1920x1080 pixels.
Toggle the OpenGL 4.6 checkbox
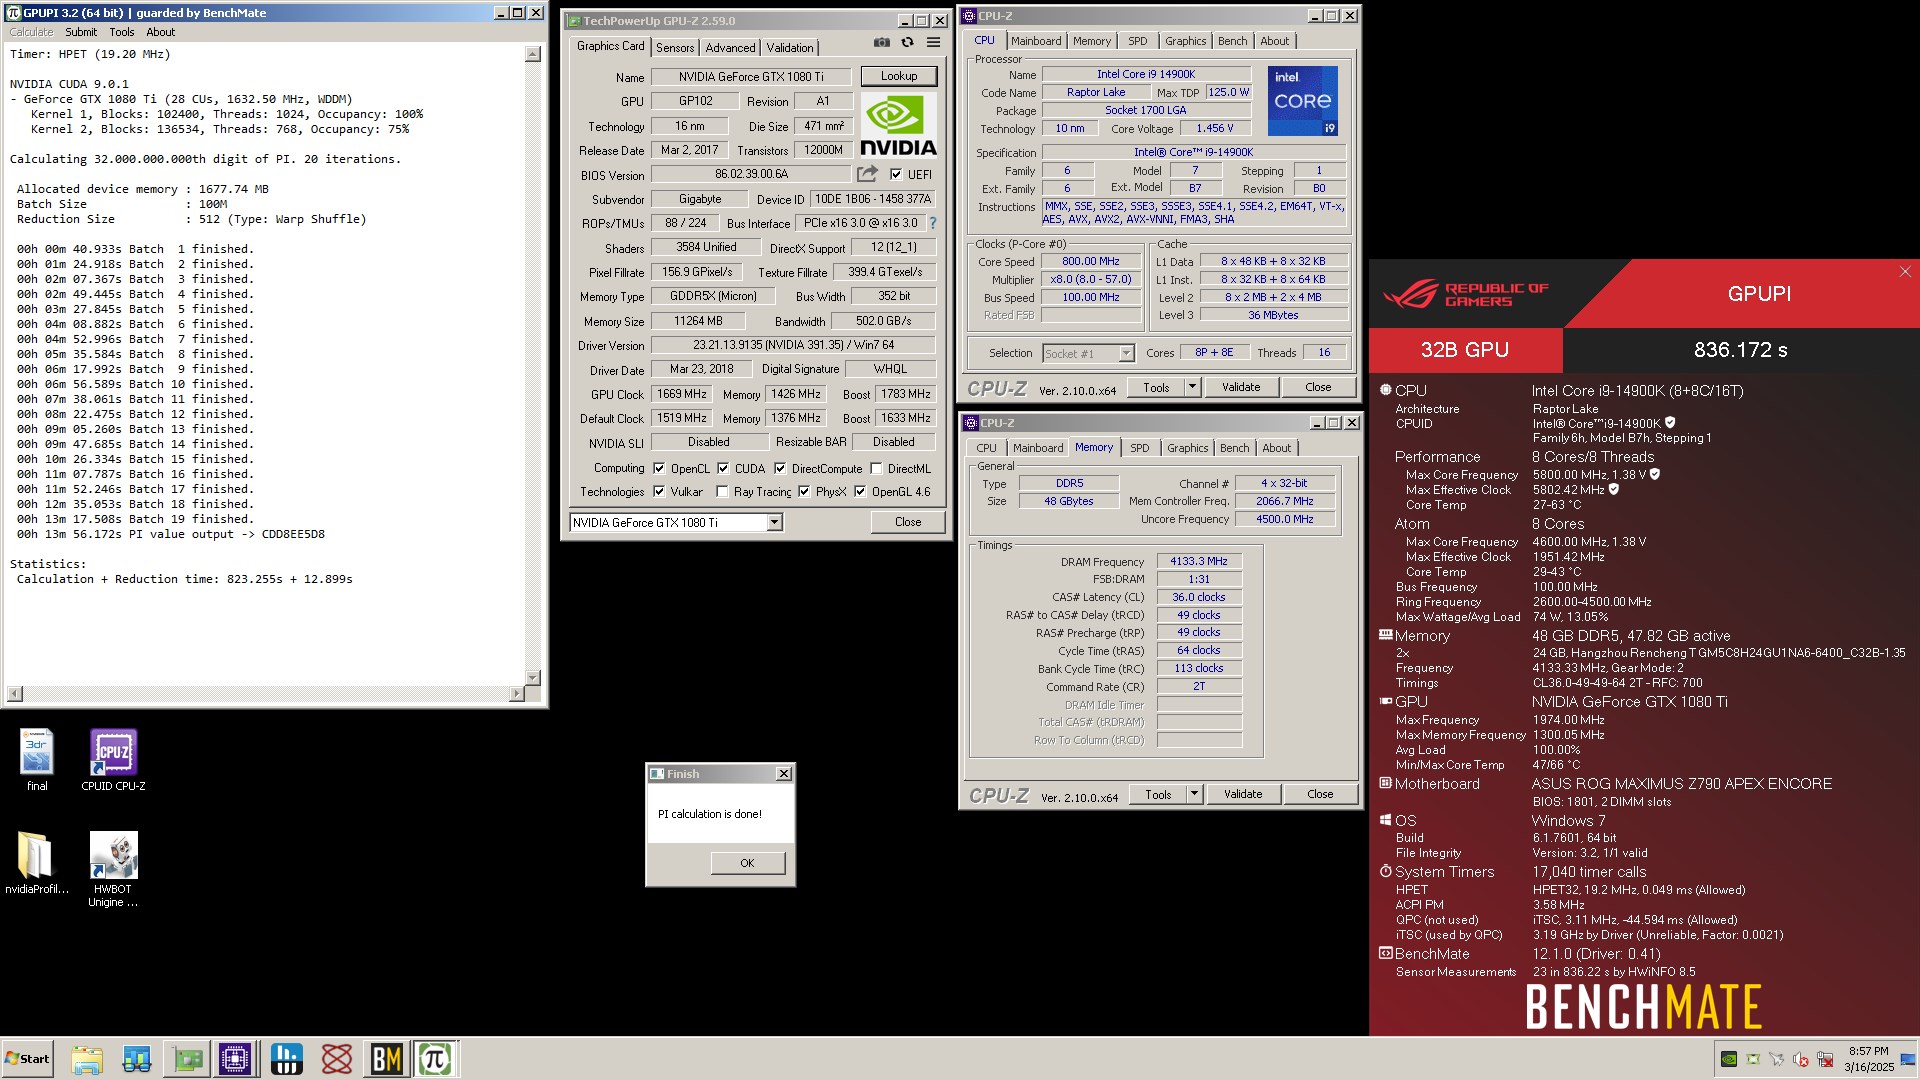pyautogui.click(x=860, y=492)
